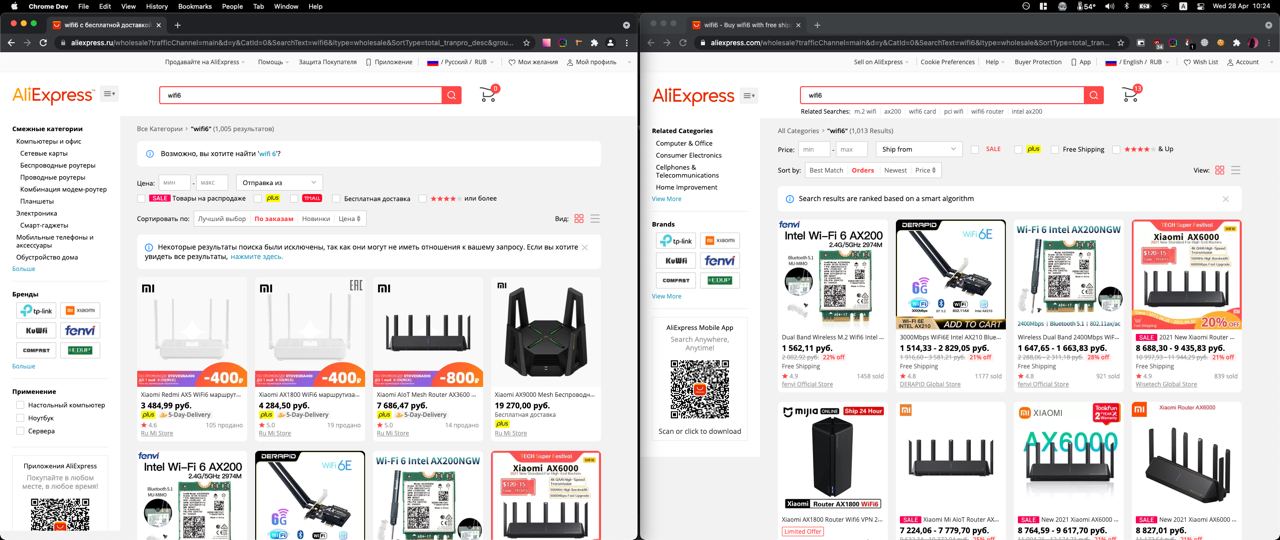Select the wifi6 router related search

pos(987,112)
